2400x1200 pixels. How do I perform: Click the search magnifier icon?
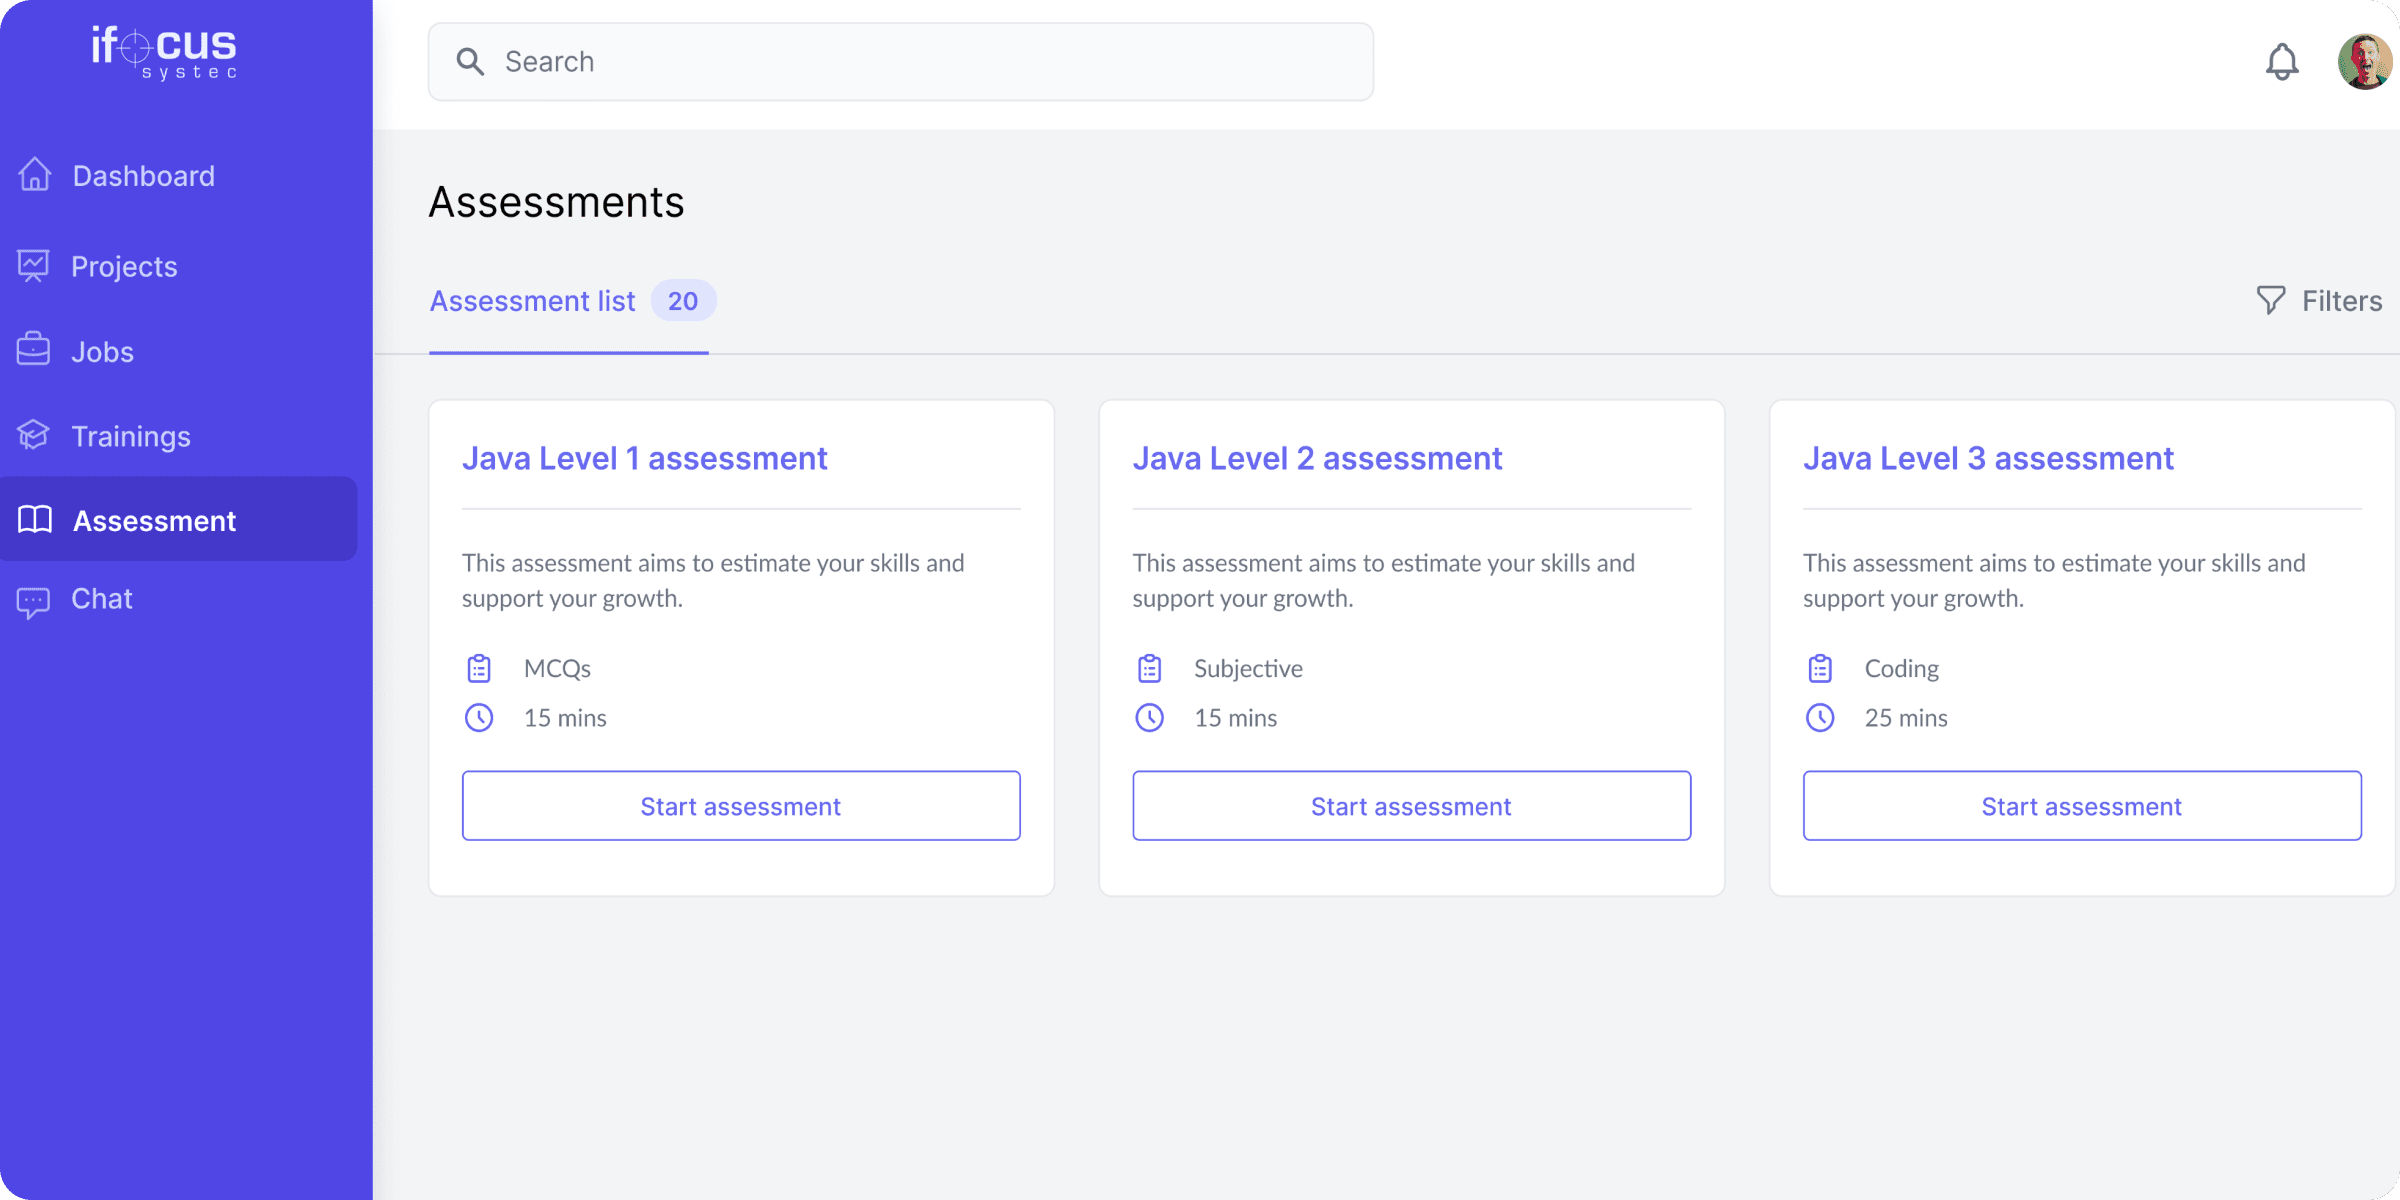(x=470, y=62)
